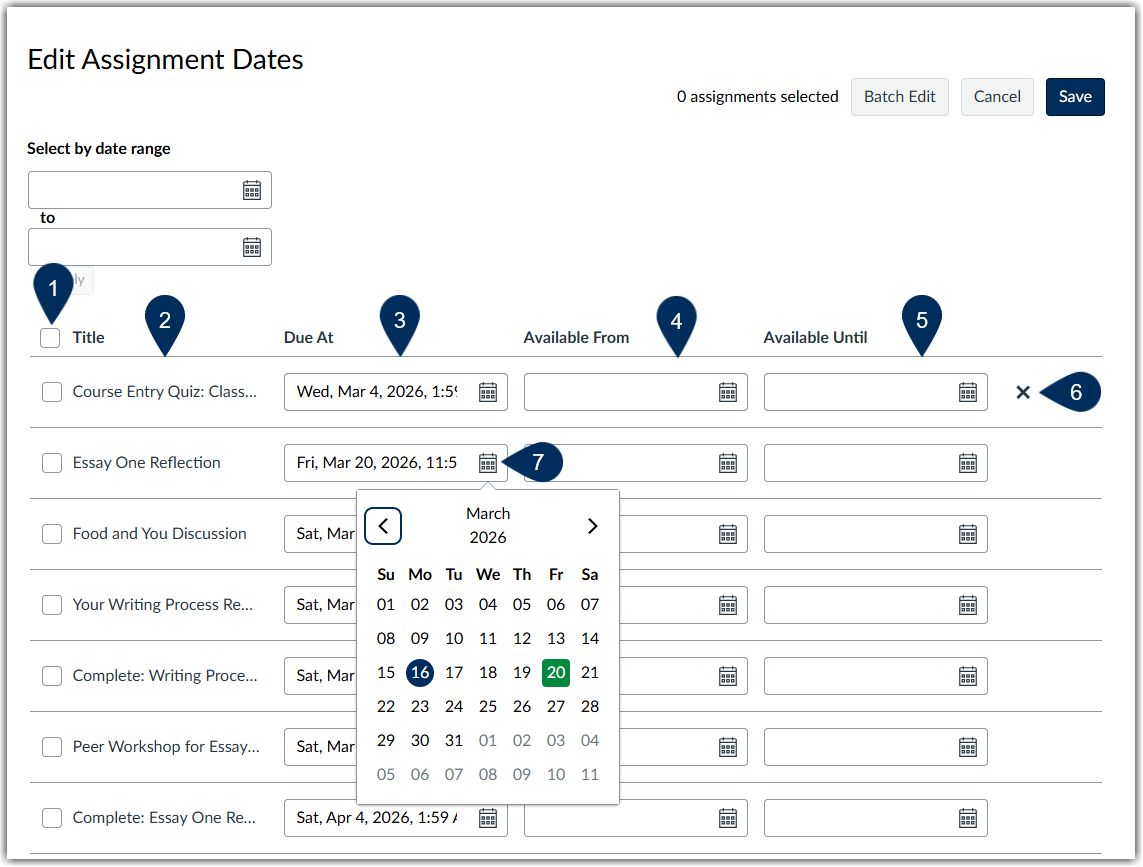
Task: Click the Due At column header
Action: (308, 337)
